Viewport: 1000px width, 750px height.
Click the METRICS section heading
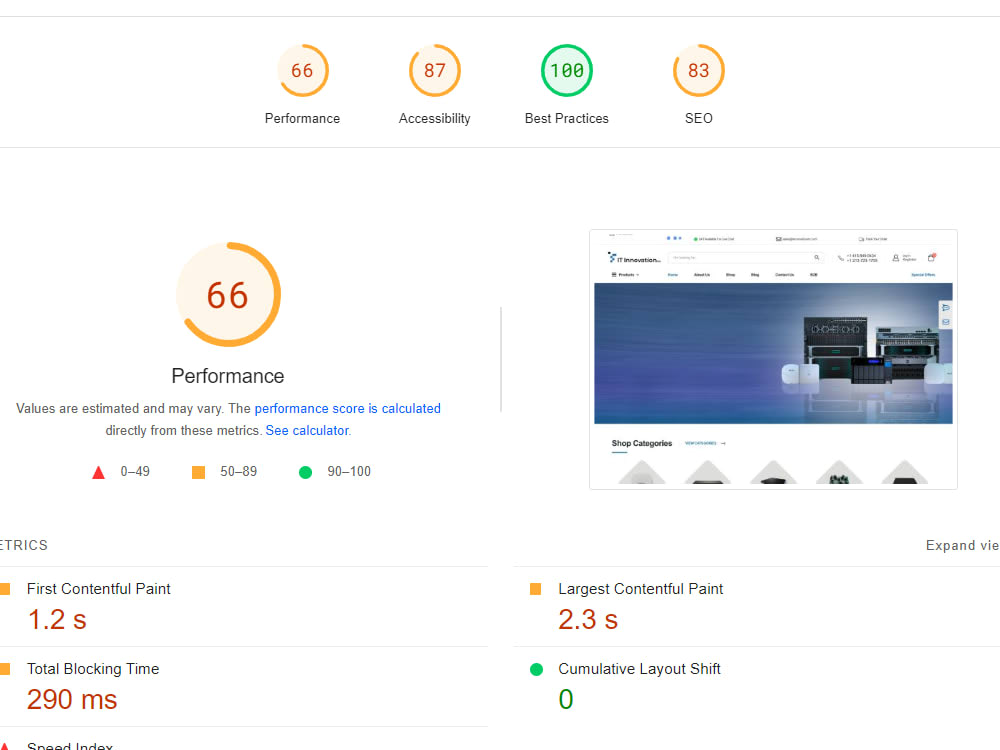pyautogui.click(x=24, y=545)
